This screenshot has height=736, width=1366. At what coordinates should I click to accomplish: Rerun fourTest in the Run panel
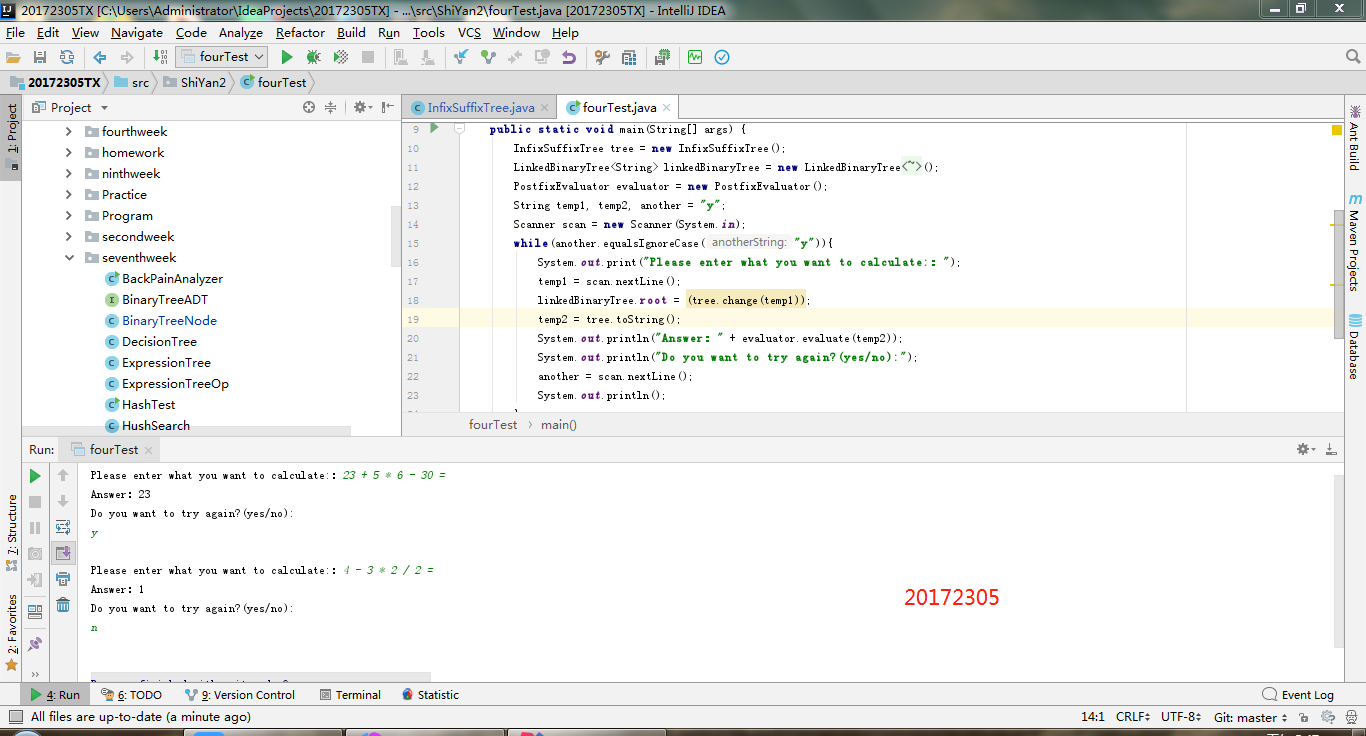35,476
